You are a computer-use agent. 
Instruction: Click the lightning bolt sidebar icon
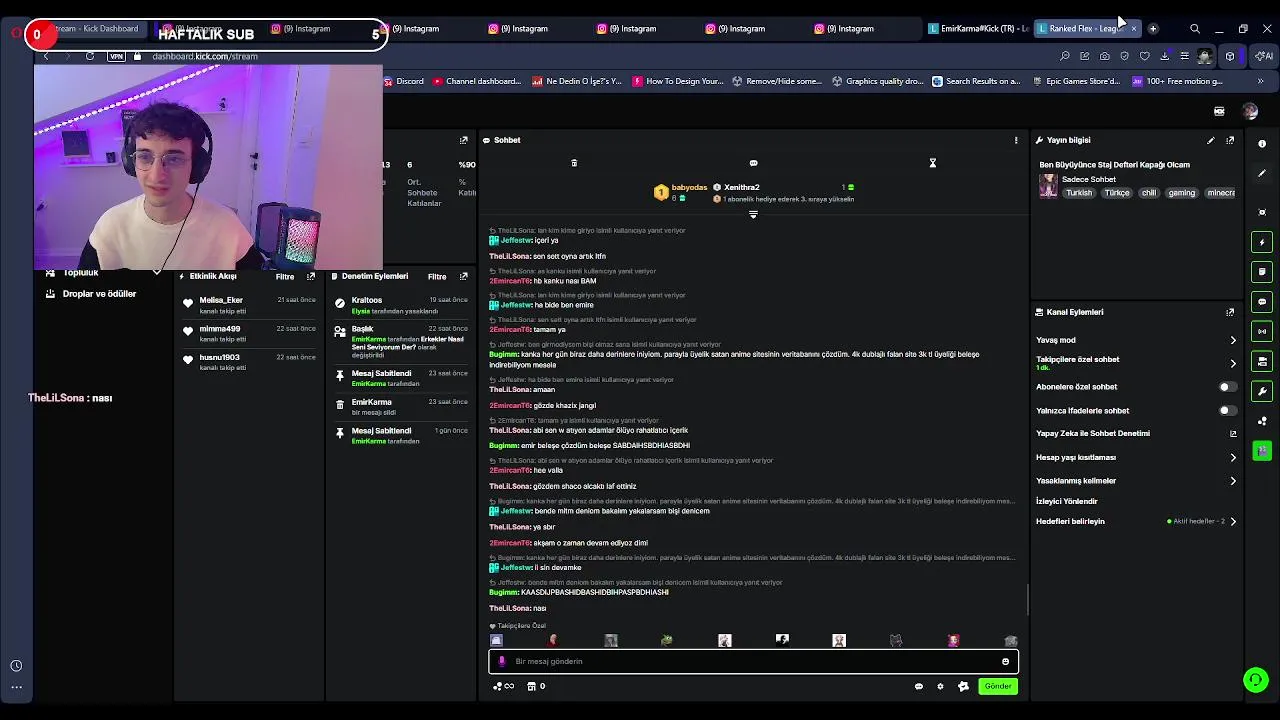(x=1262, y=242)
